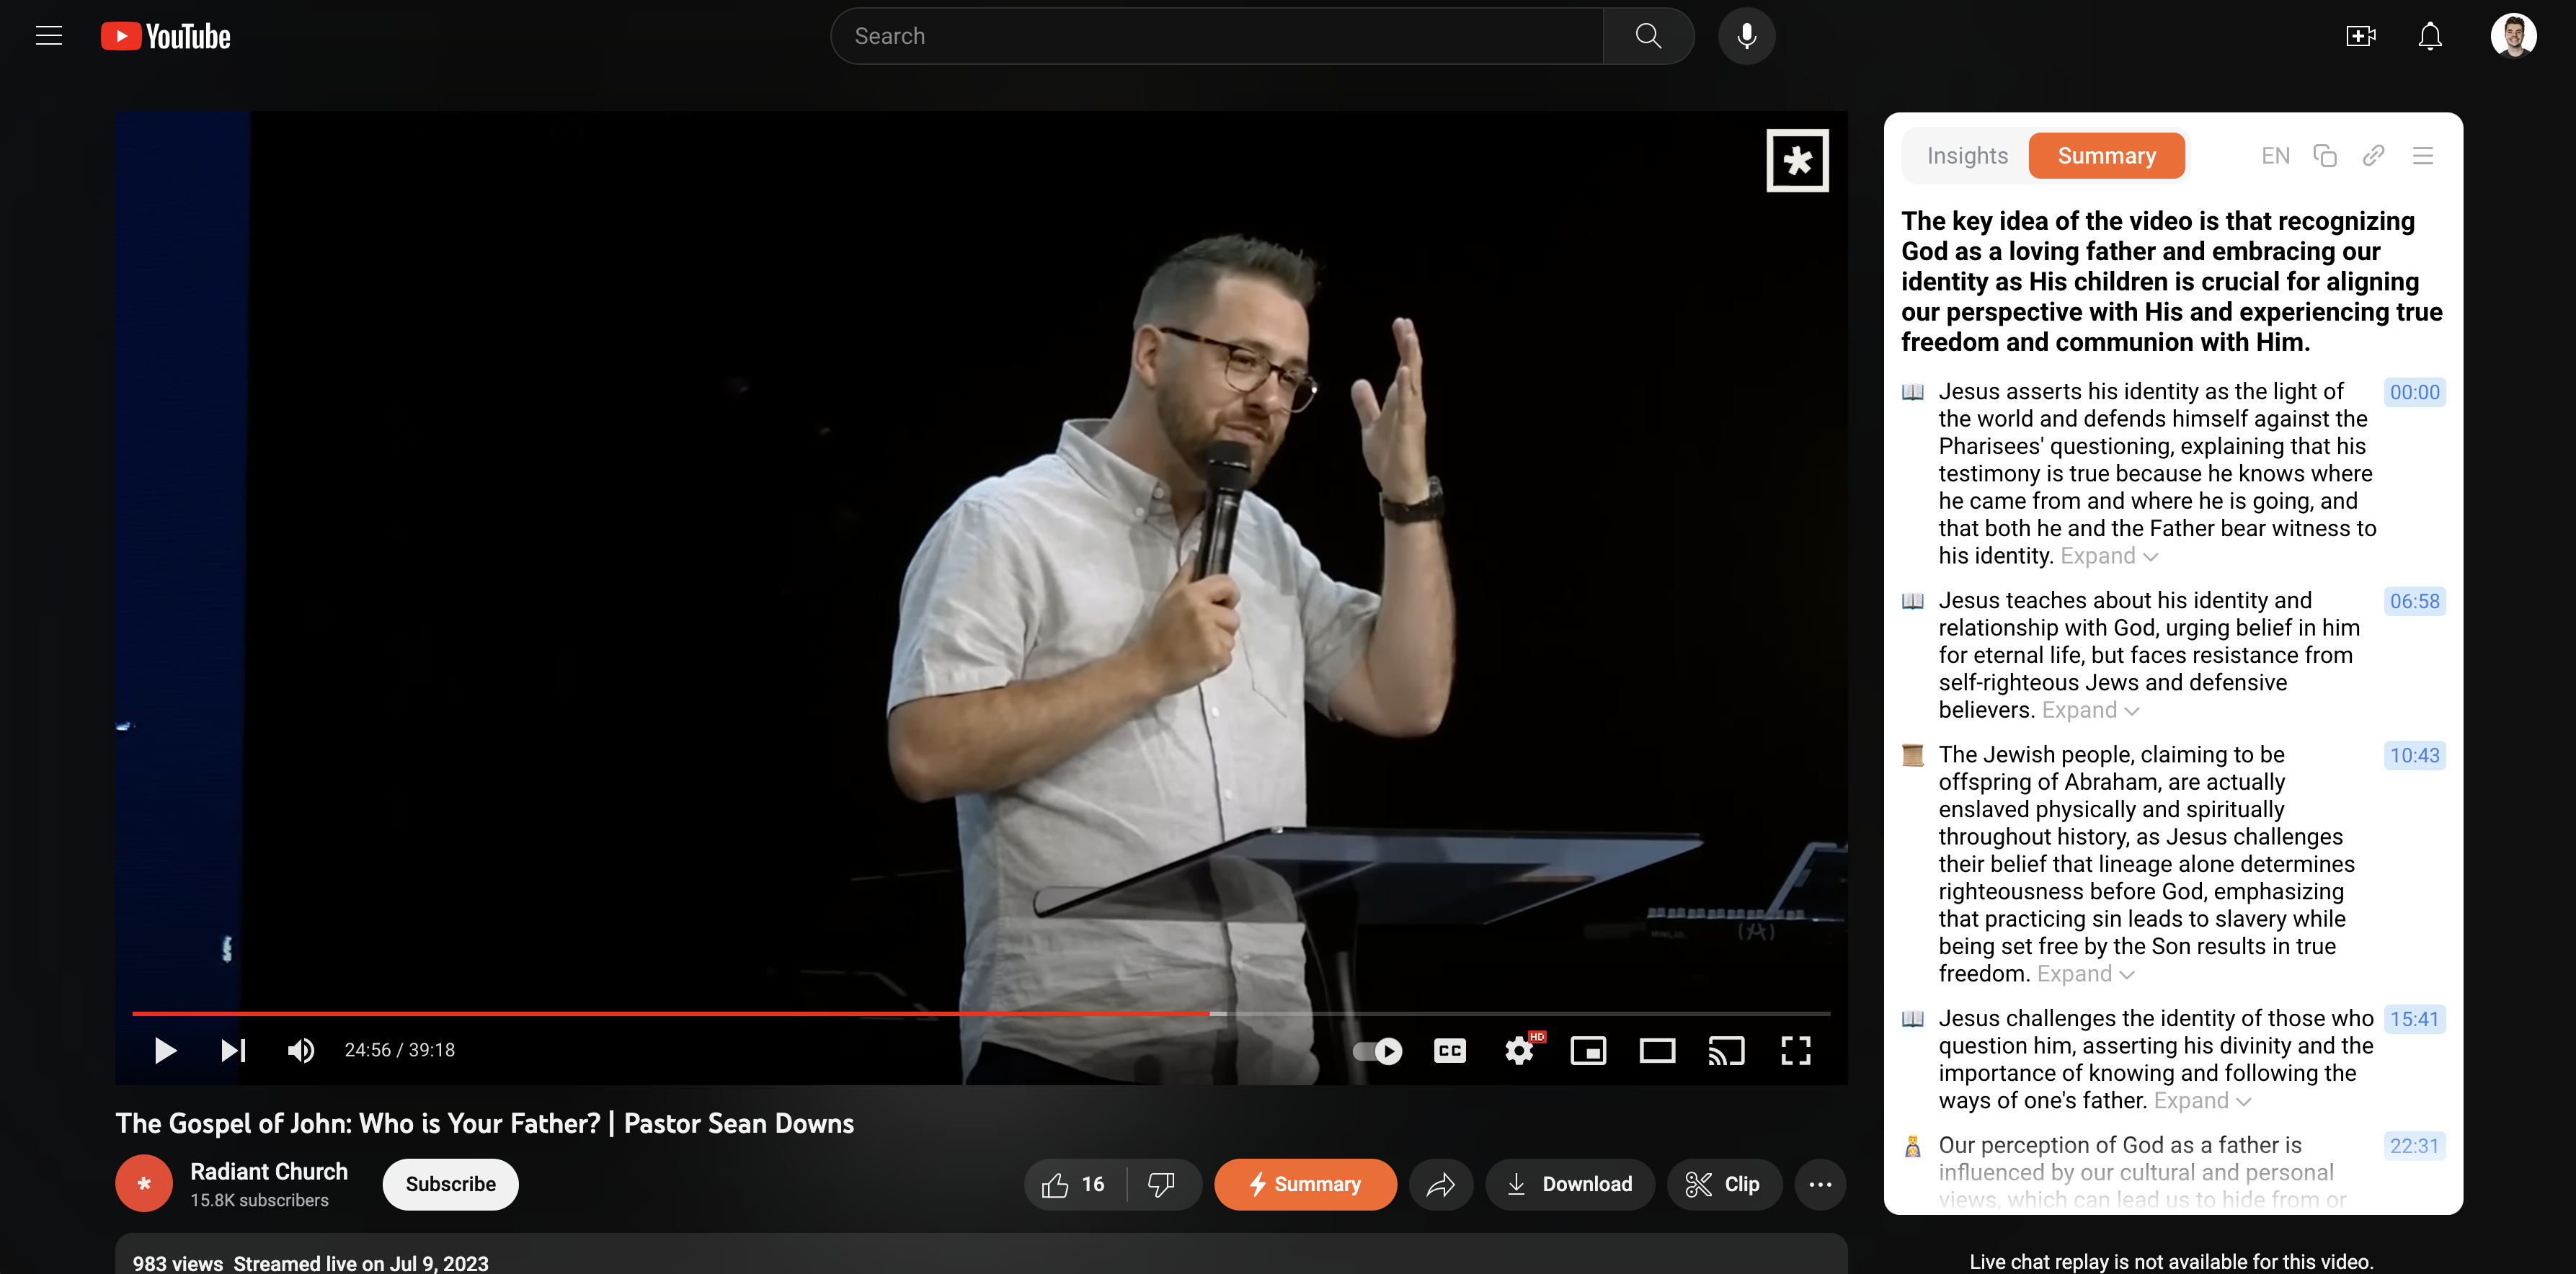Switch to theater mode
Screen dimensions: 2576x1274
click(x=1657, y=1050)
